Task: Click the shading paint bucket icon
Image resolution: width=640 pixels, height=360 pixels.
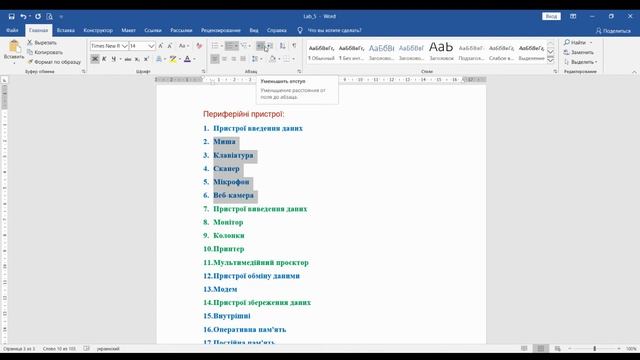Action: coord(272,59)
